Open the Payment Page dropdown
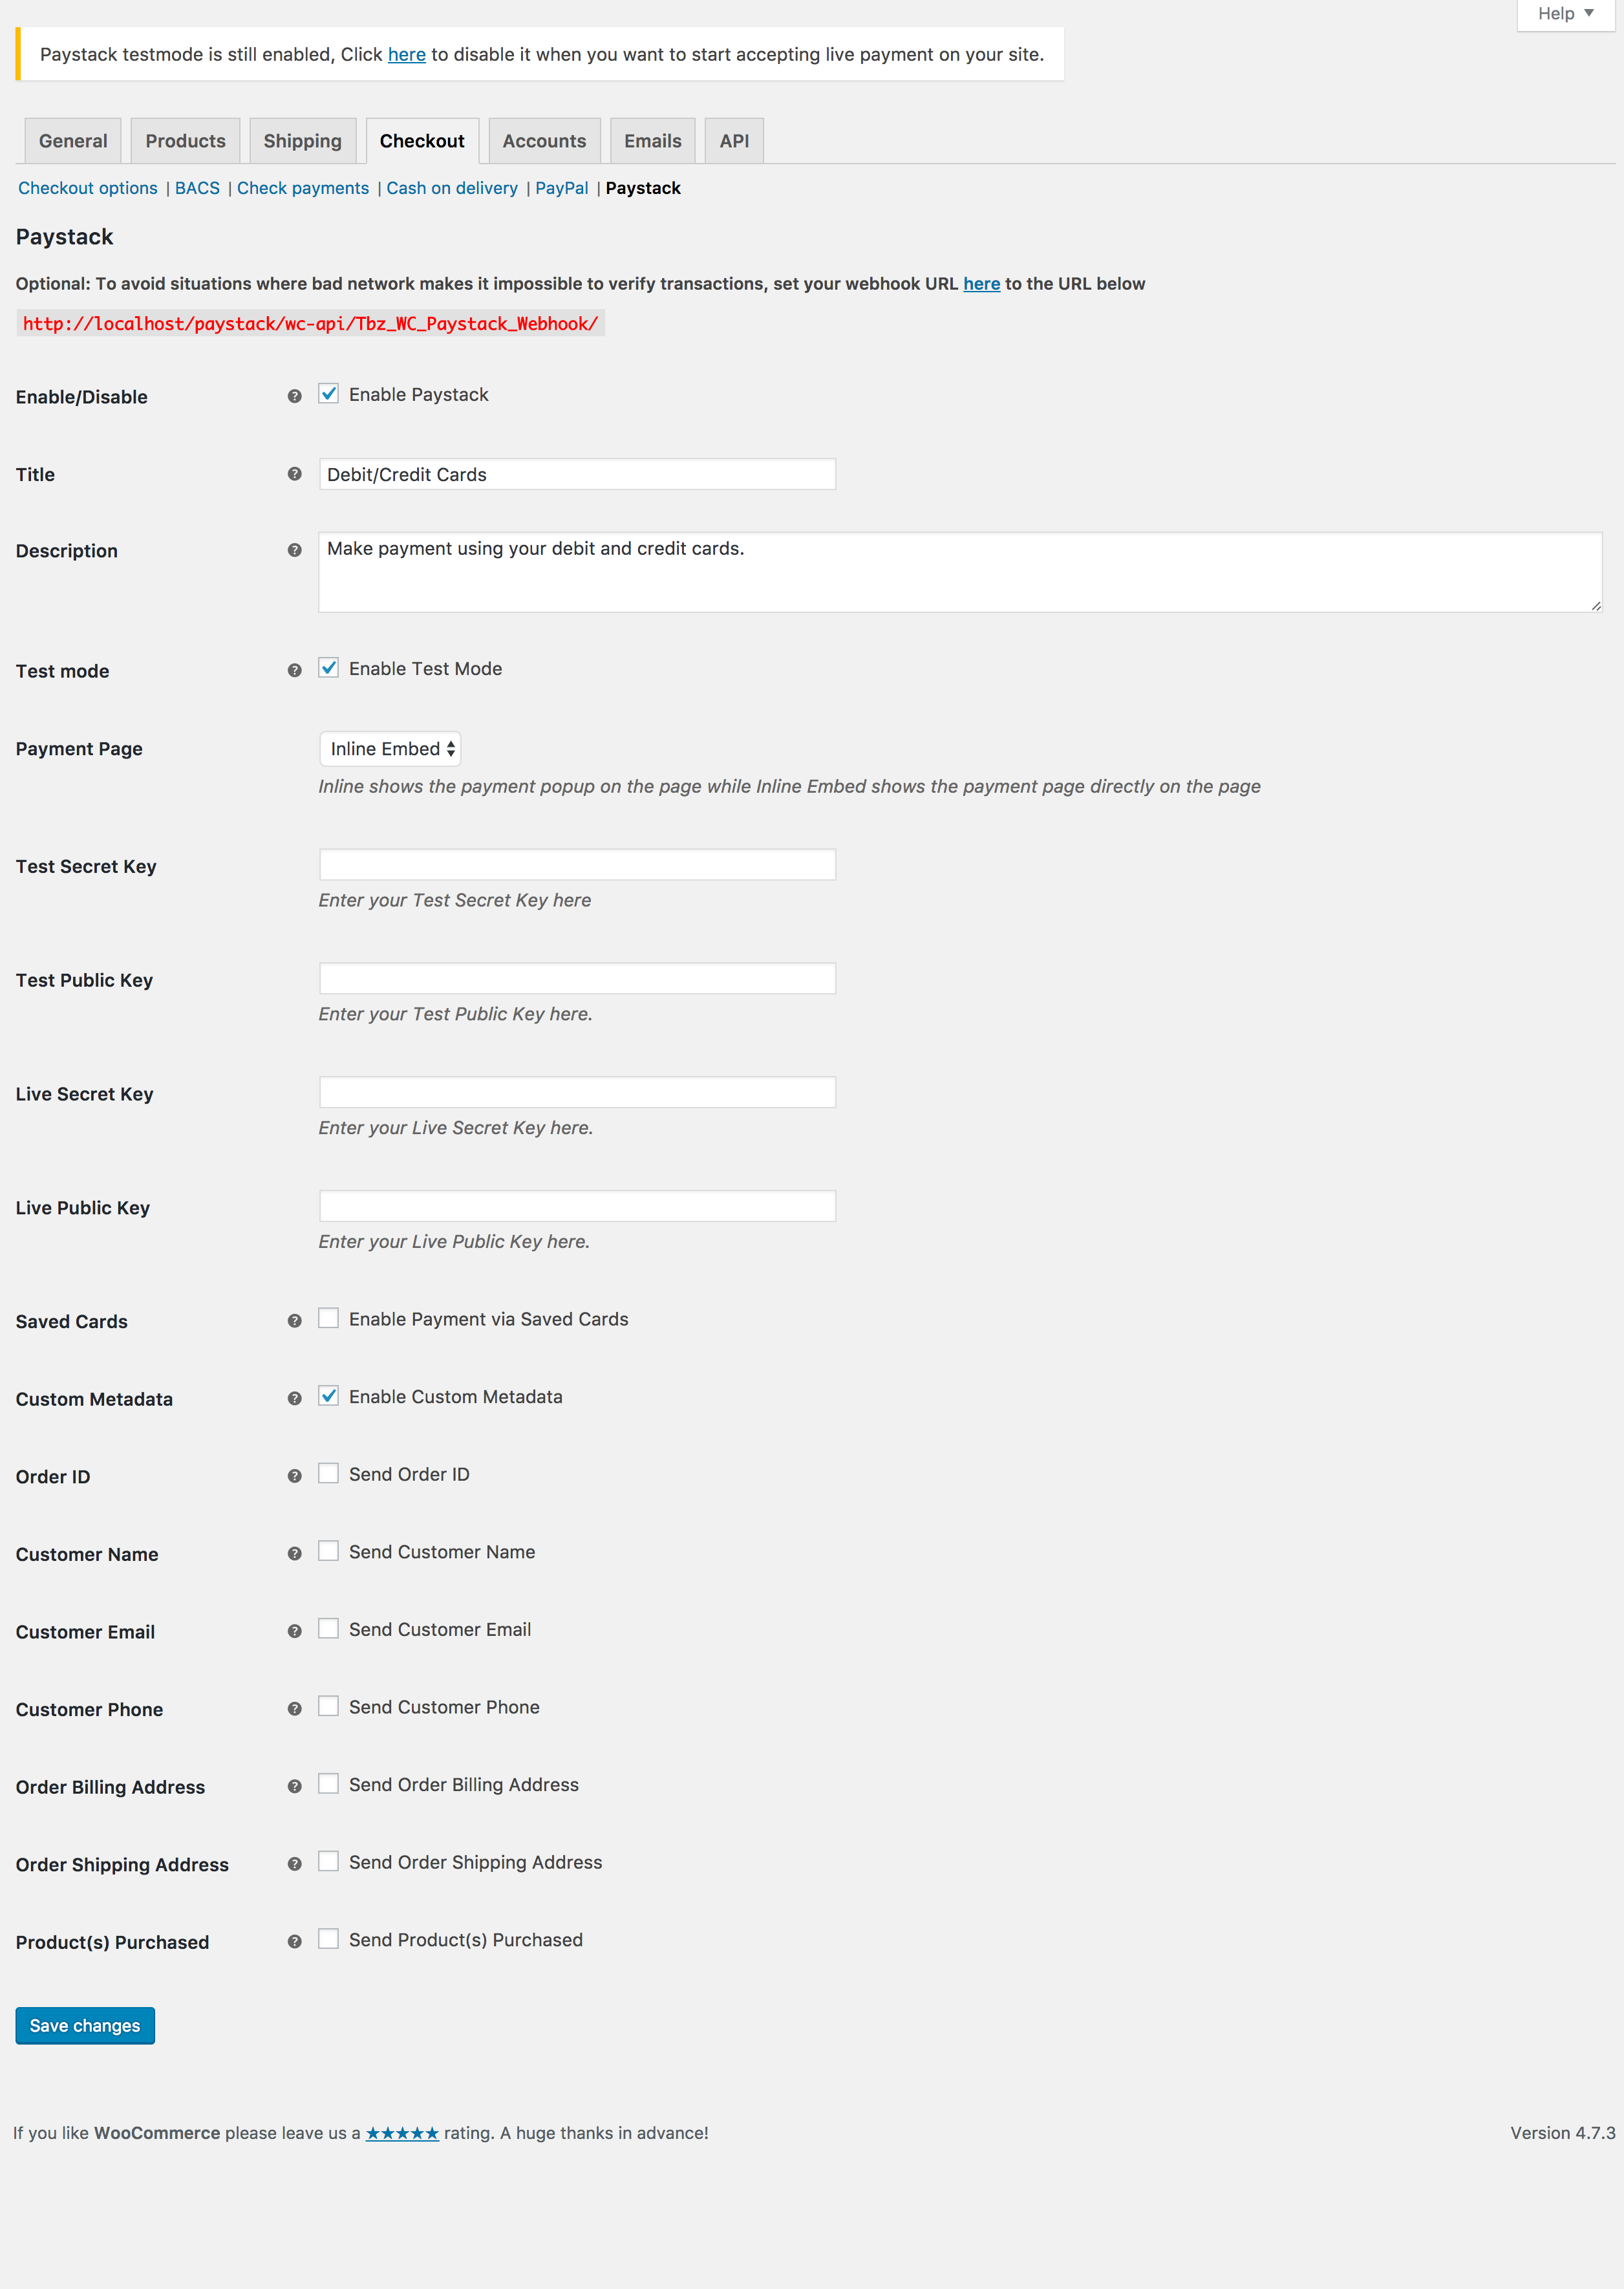This screenshot has height=2289, width=1624. pos(390,749)
